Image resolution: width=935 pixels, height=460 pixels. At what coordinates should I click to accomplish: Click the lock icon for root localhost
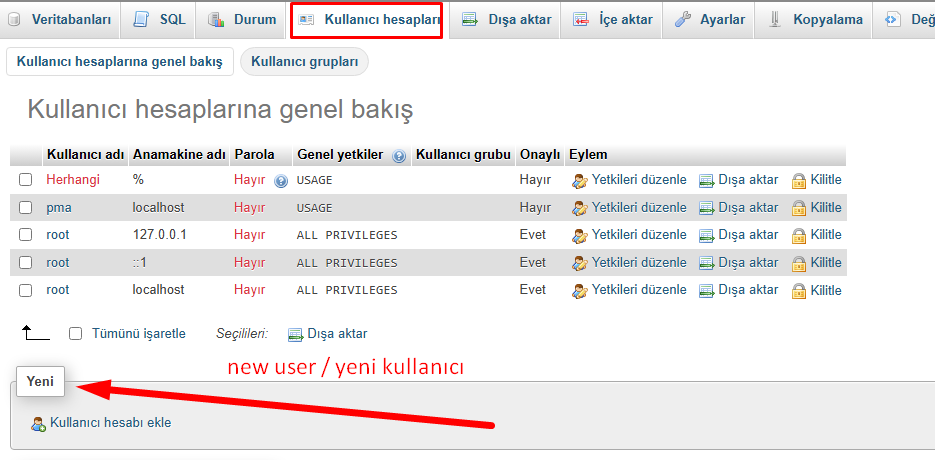(799, 292)
